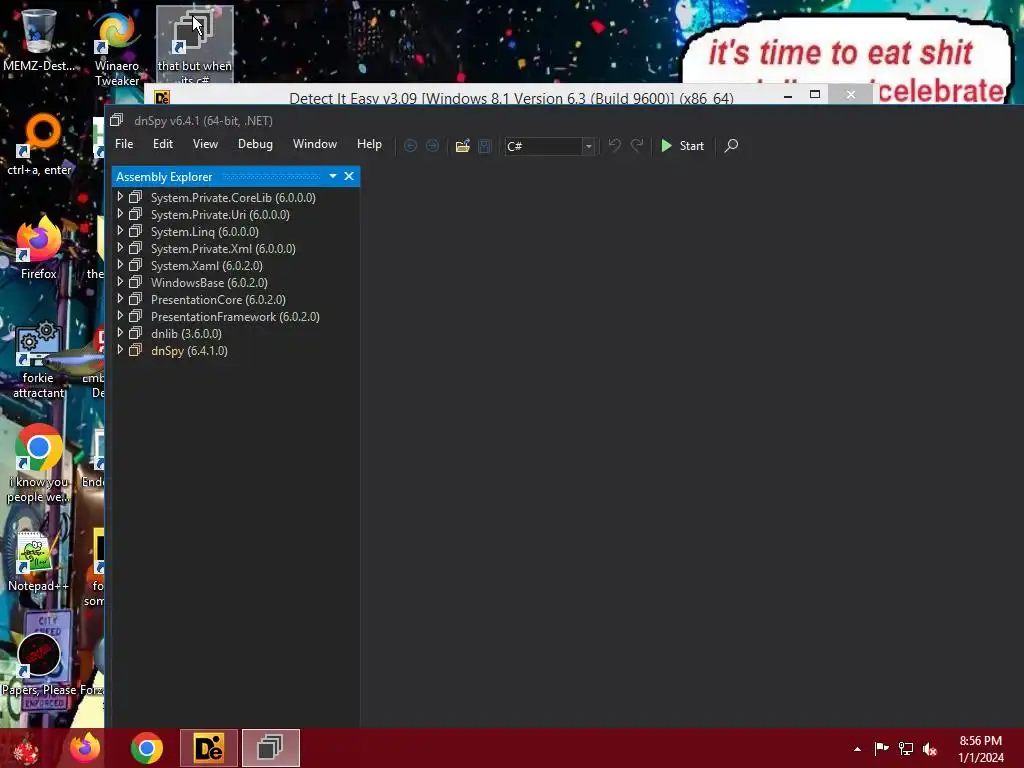Open the Window menu

tap(315, 144)
